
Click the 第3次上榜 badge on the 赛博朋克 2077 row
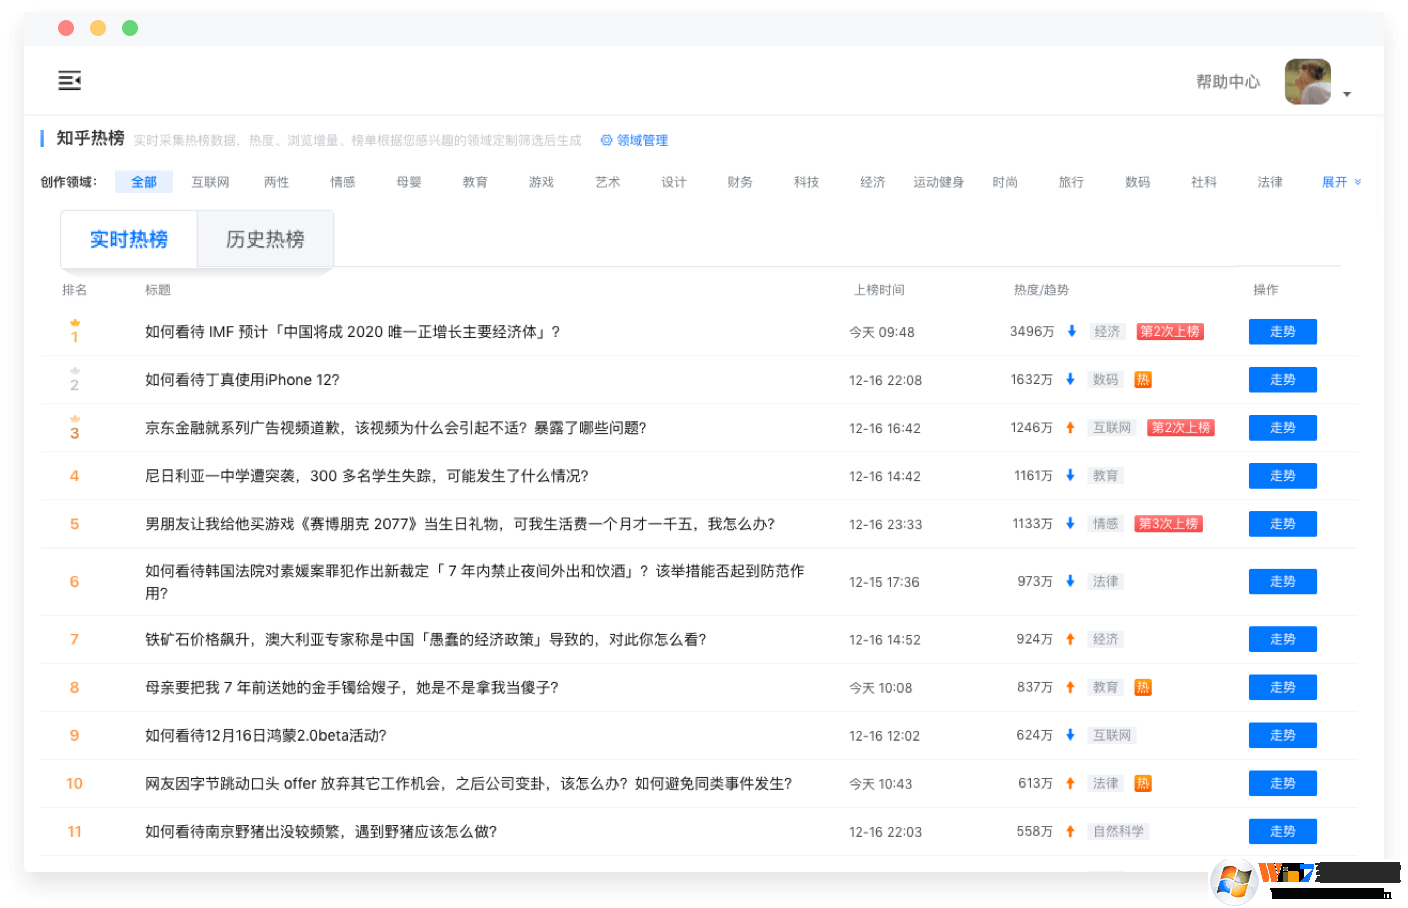coord(1167,523)
